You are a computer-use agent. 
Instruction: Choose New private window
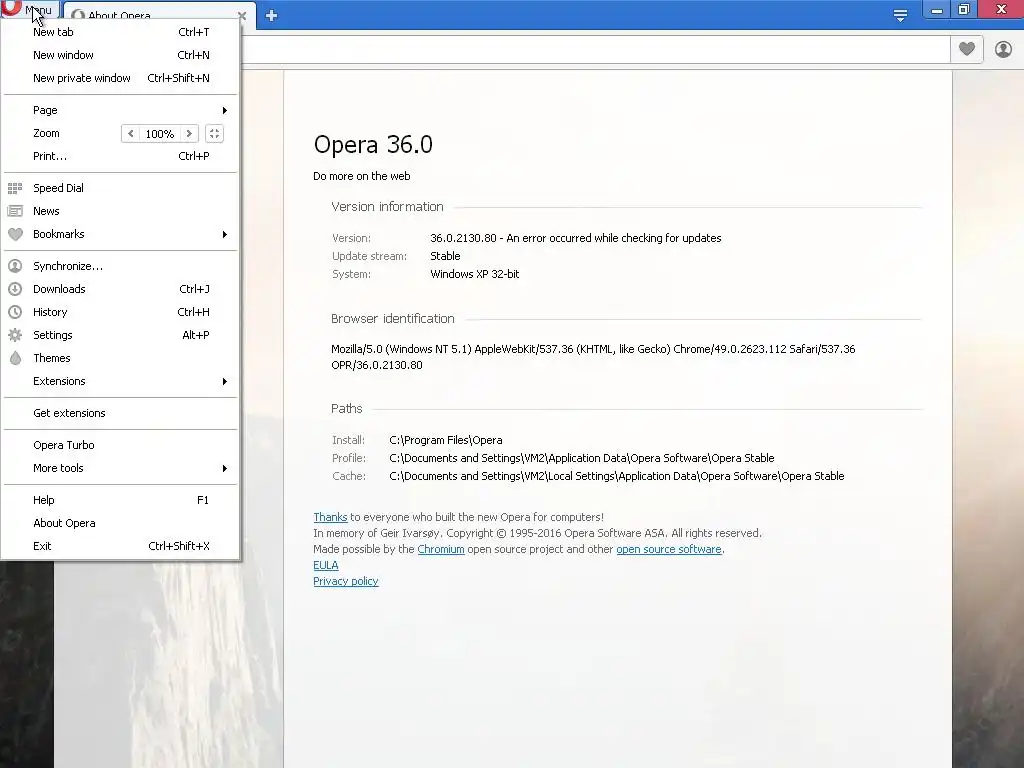pyautogui.click(x=121, y=78)
